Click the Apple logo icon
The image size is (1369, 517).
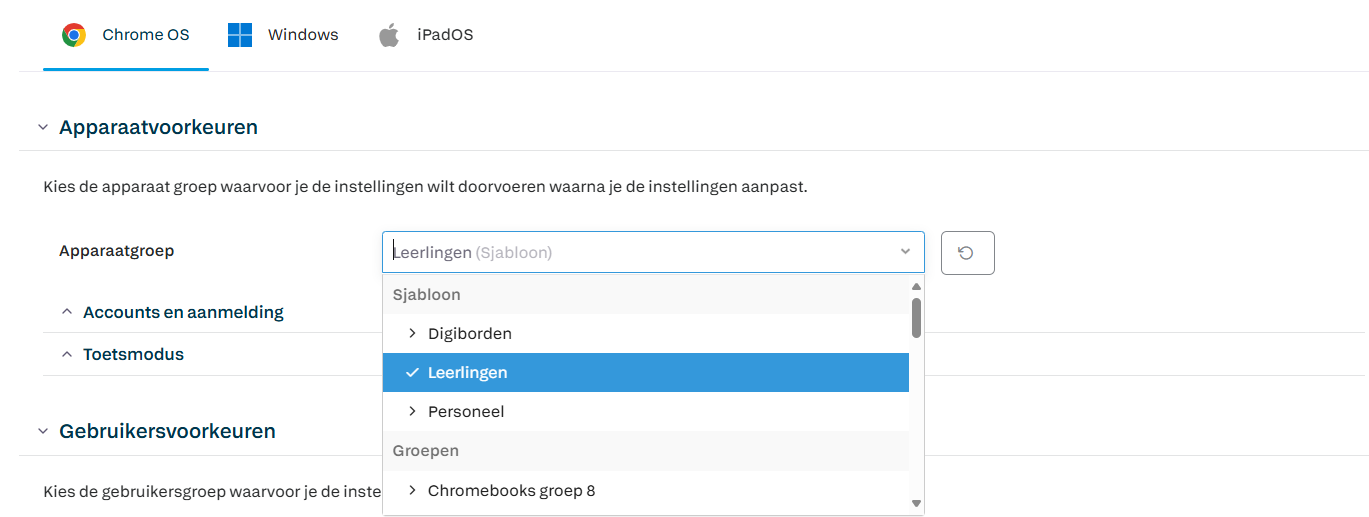point(389,35)
